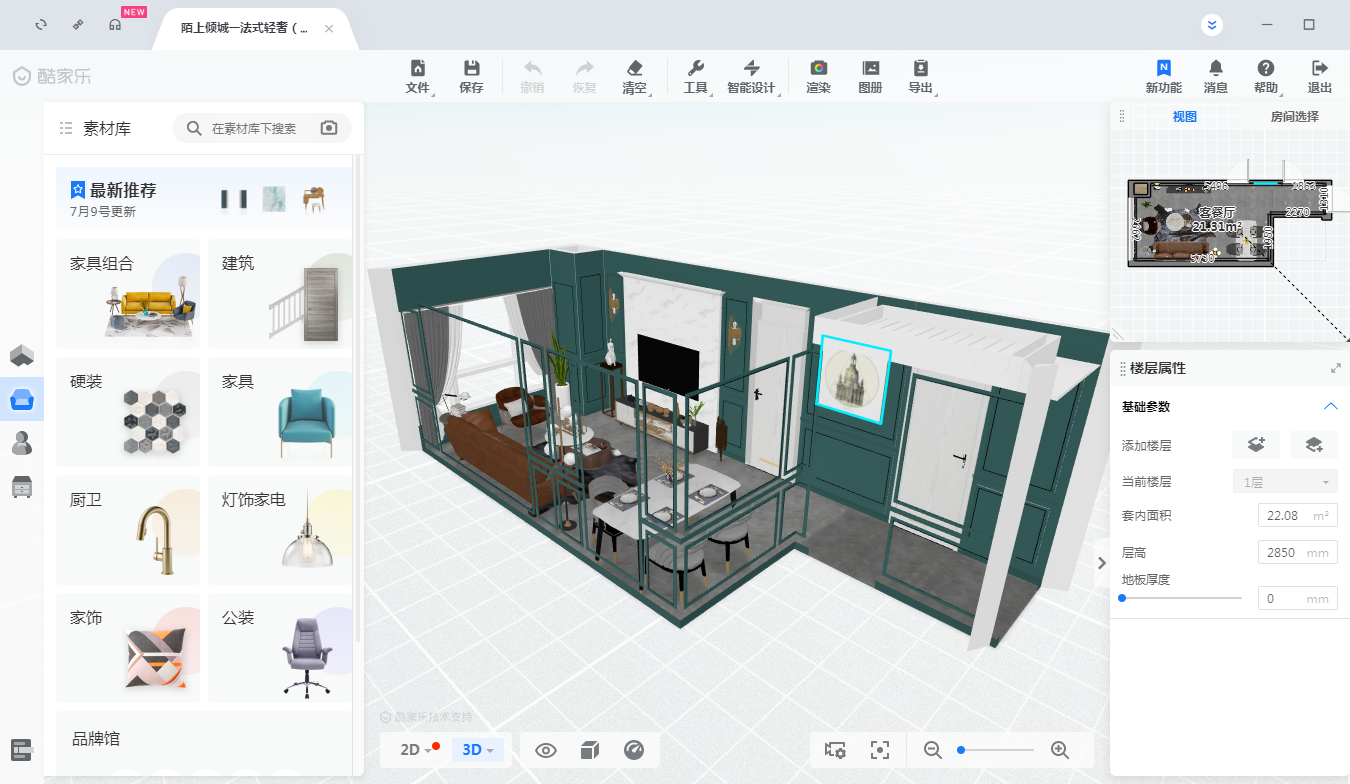The height and width of the screenshot is (784, 1350).
Task: Open the current floor (1层) dropdown
Action: pyautogui.click(x=1284, y=482)
